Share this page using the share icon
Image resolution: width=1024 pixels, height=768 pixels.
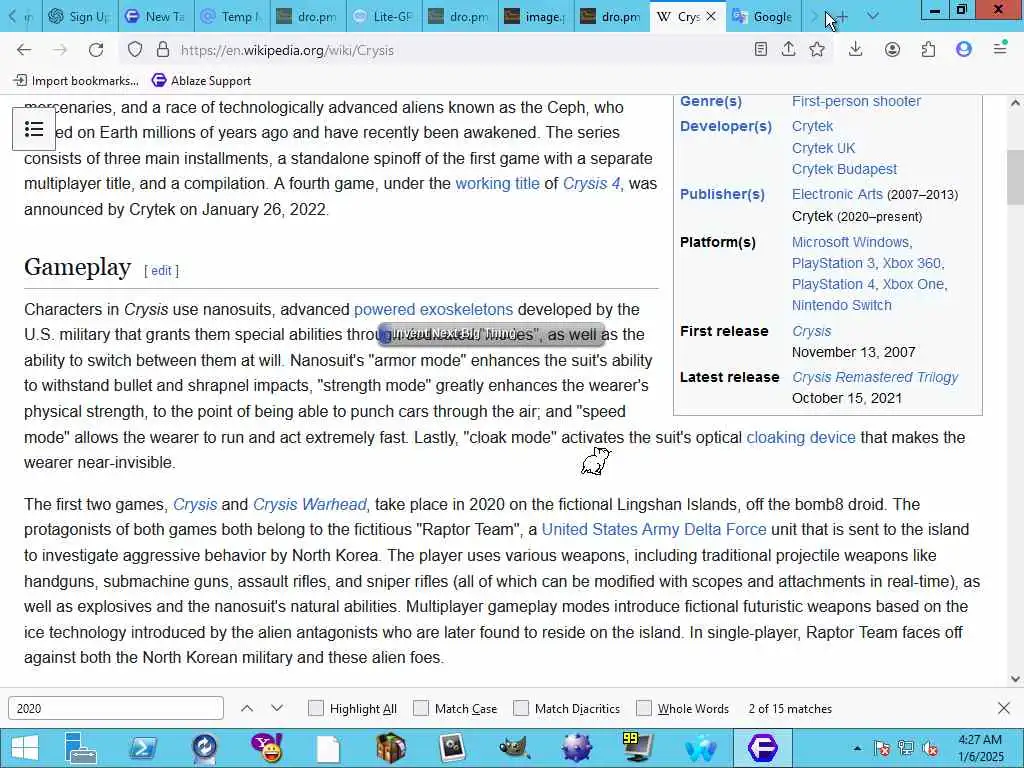pos(789,50)
